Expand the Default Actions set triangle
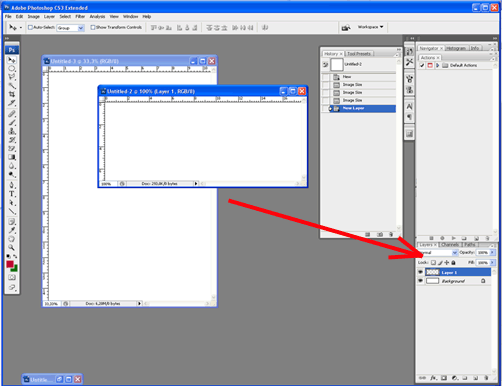 [x=438, y=65]
